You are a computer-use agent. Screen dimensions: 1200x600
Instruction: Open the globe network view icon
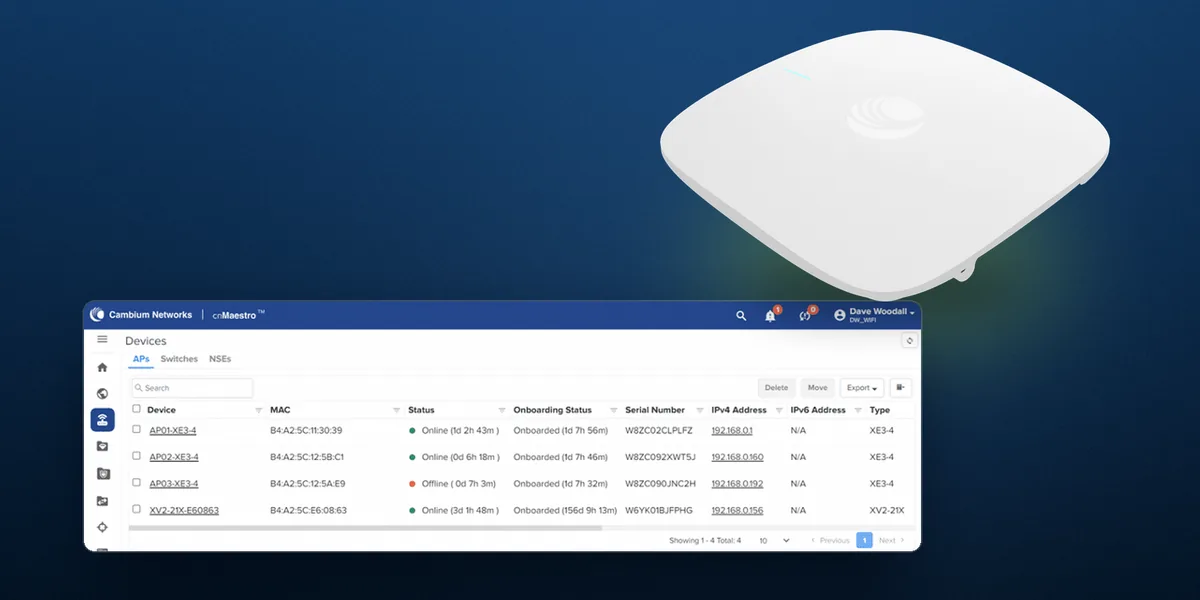click(x=102, y=394)
